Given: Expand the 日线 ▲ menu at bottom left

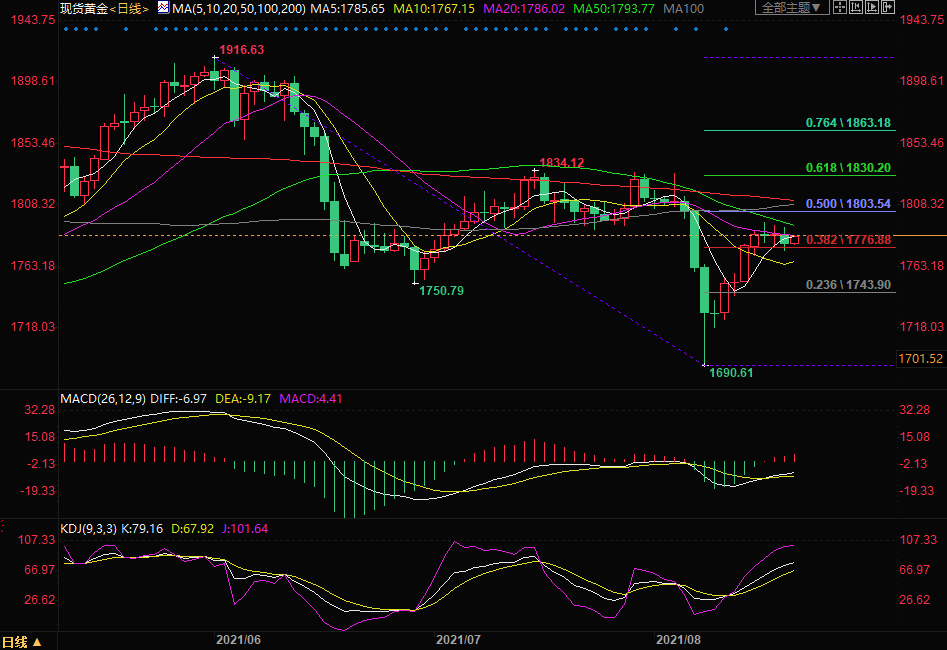Looking at the screenshot, I should 22,641.
